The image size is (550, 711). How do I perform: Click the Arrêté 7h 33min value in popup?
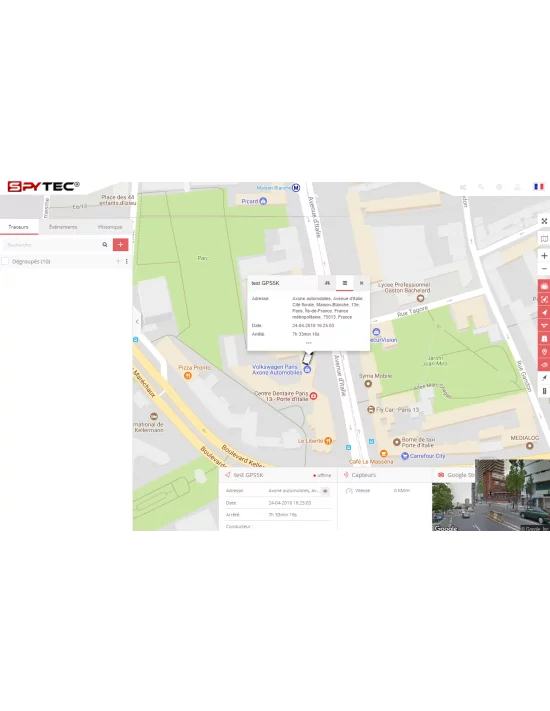306,334
